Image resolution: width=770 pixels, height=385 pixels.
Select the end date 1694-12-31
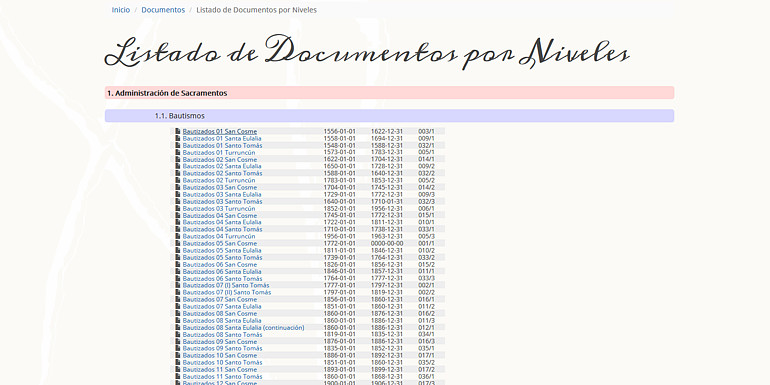click(387, 138)
